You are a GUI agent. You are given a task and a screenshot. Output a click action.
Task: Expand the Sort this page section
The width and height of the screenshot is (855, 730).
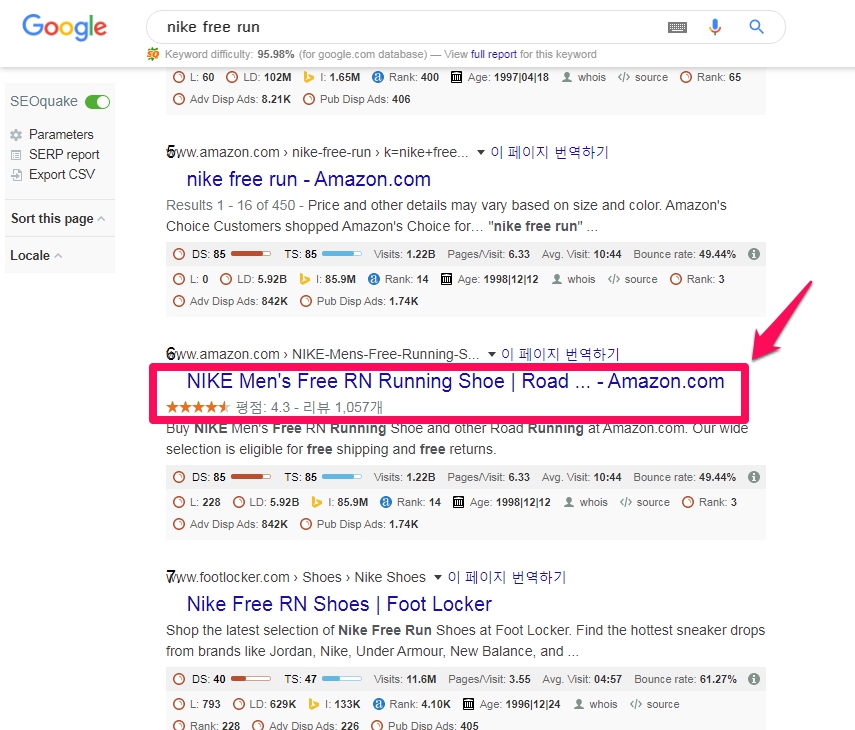click(x=58, y=219)
